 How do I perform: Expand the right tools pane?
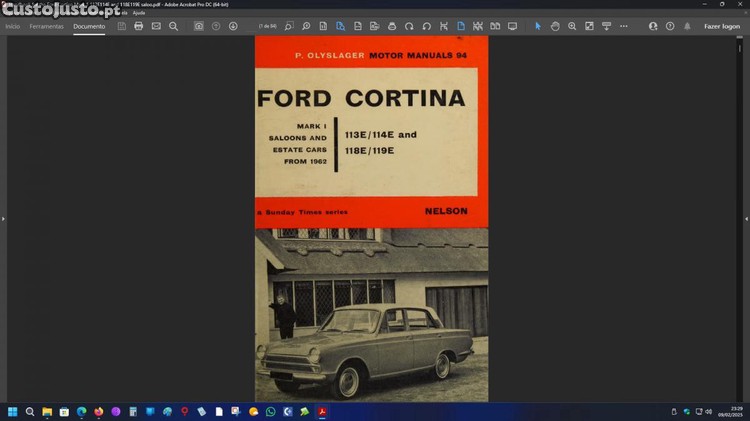(746, 218)
